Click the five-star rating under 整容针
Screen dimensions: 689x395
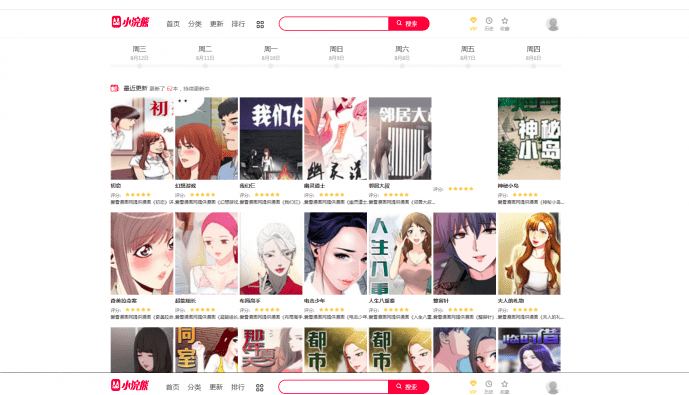[461, 310]
